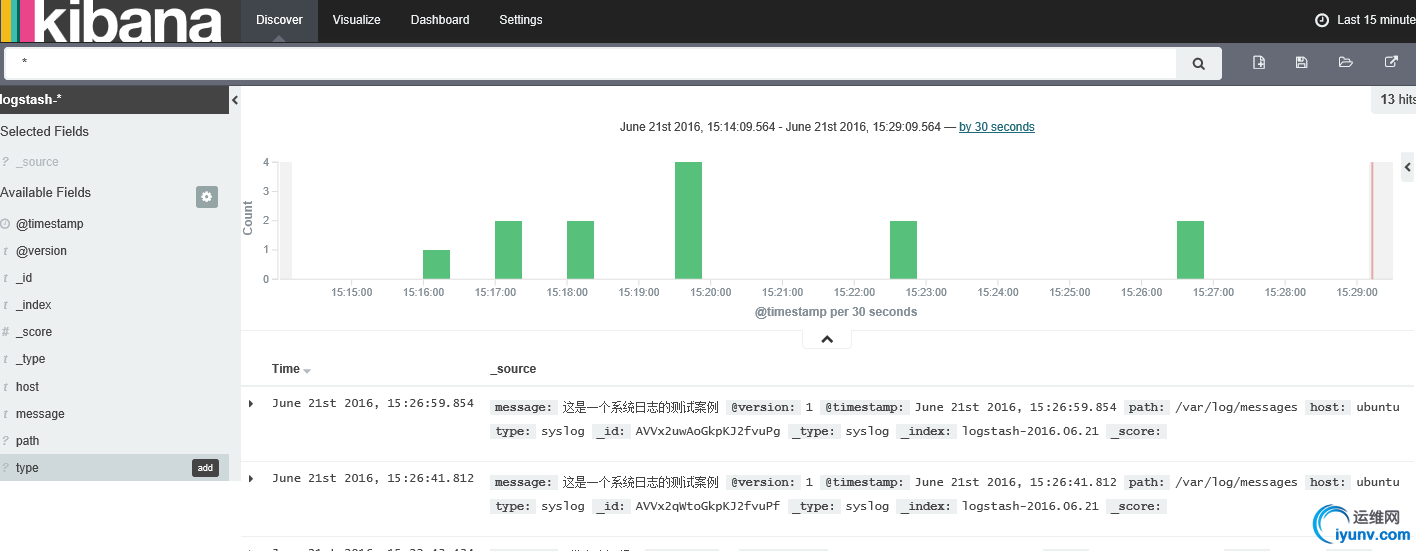The image size is (1416, 551).
Task: Select the path field in sidebar
Action: 28,441
